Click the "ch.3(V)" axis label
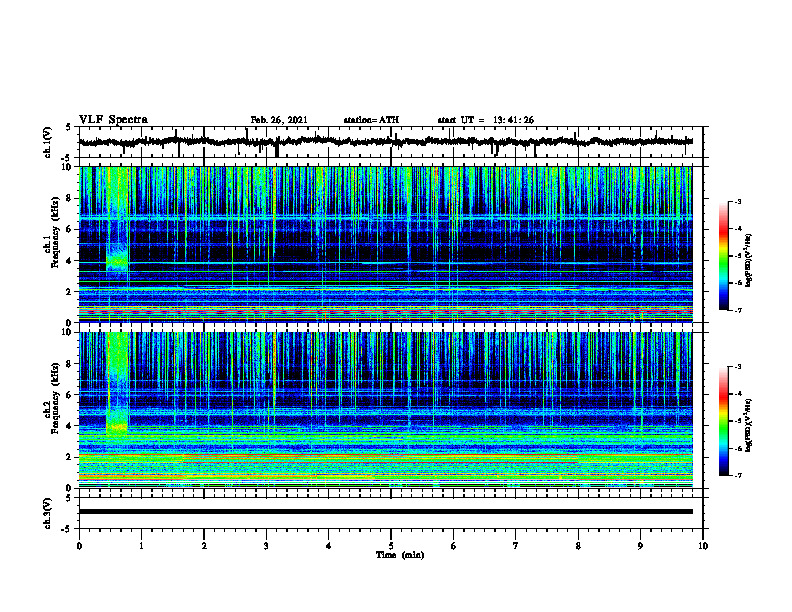 48,513
